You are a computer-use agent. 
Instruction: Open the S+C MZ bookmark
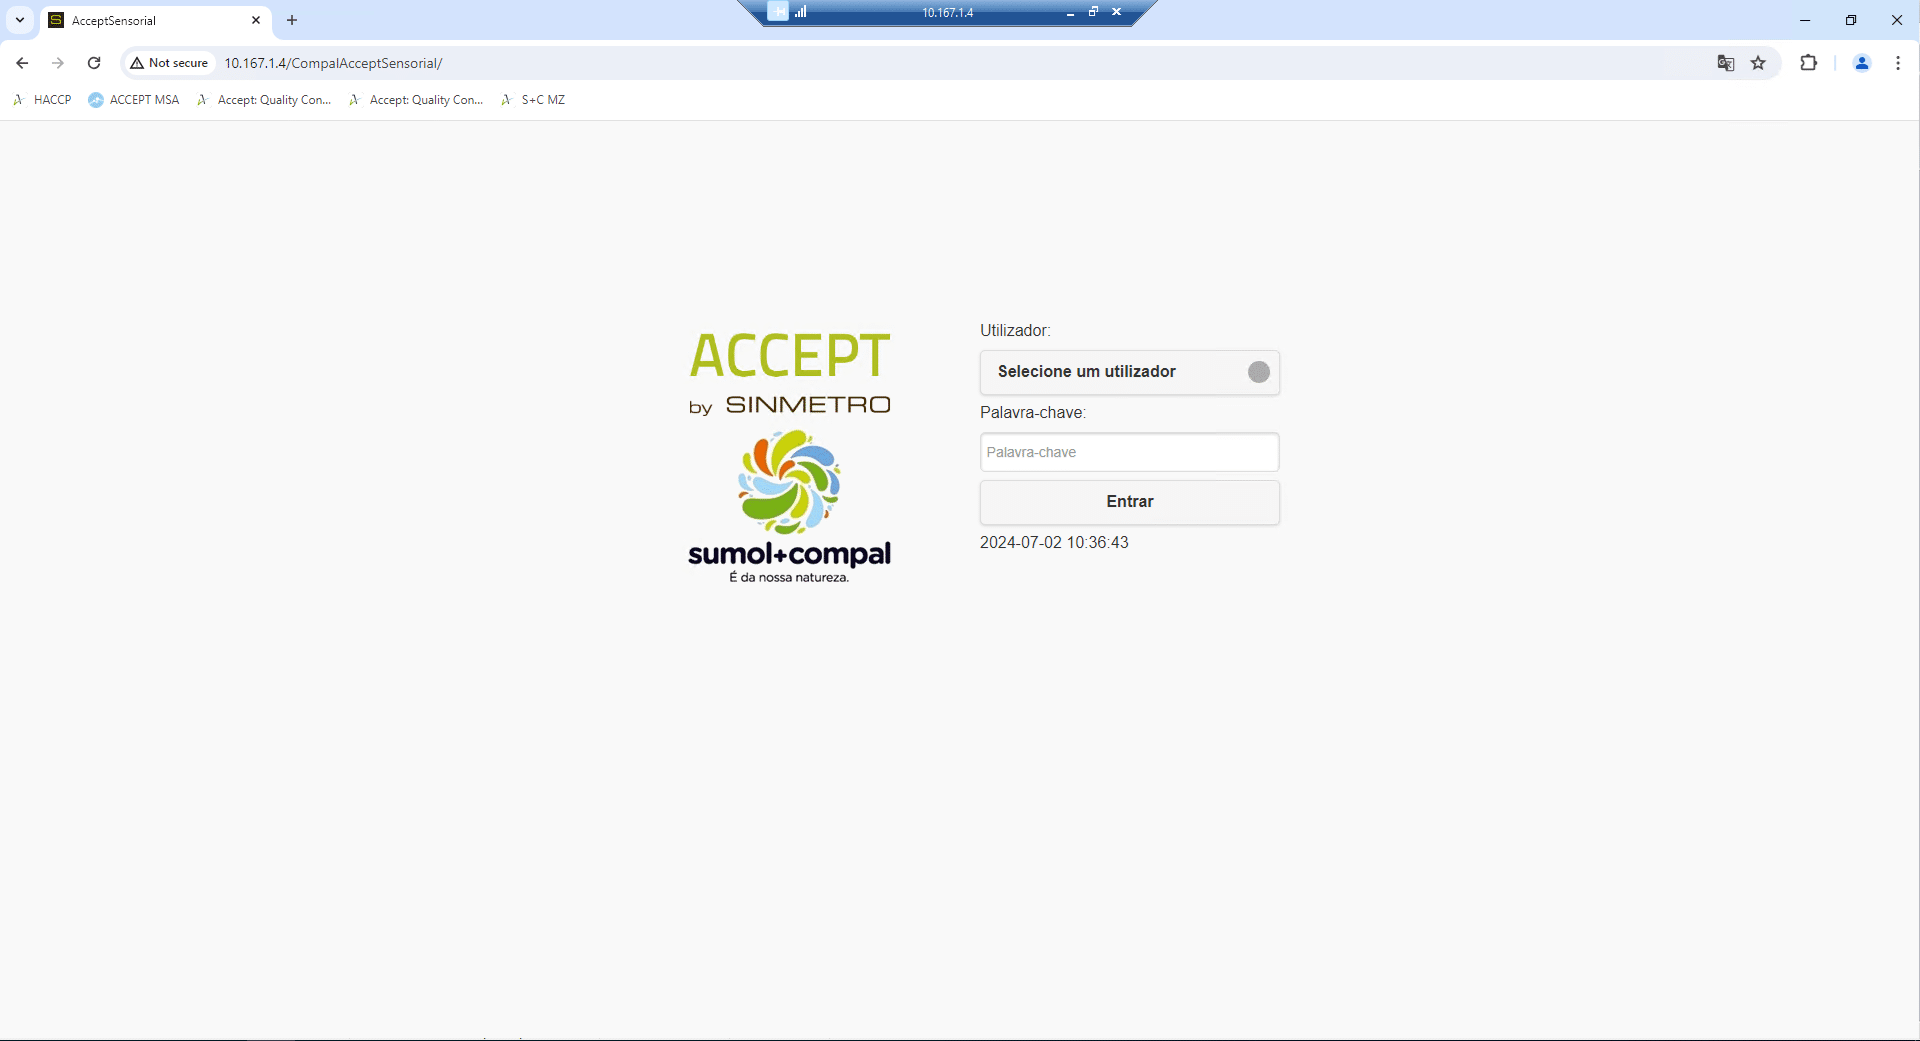tap(543, 99)
